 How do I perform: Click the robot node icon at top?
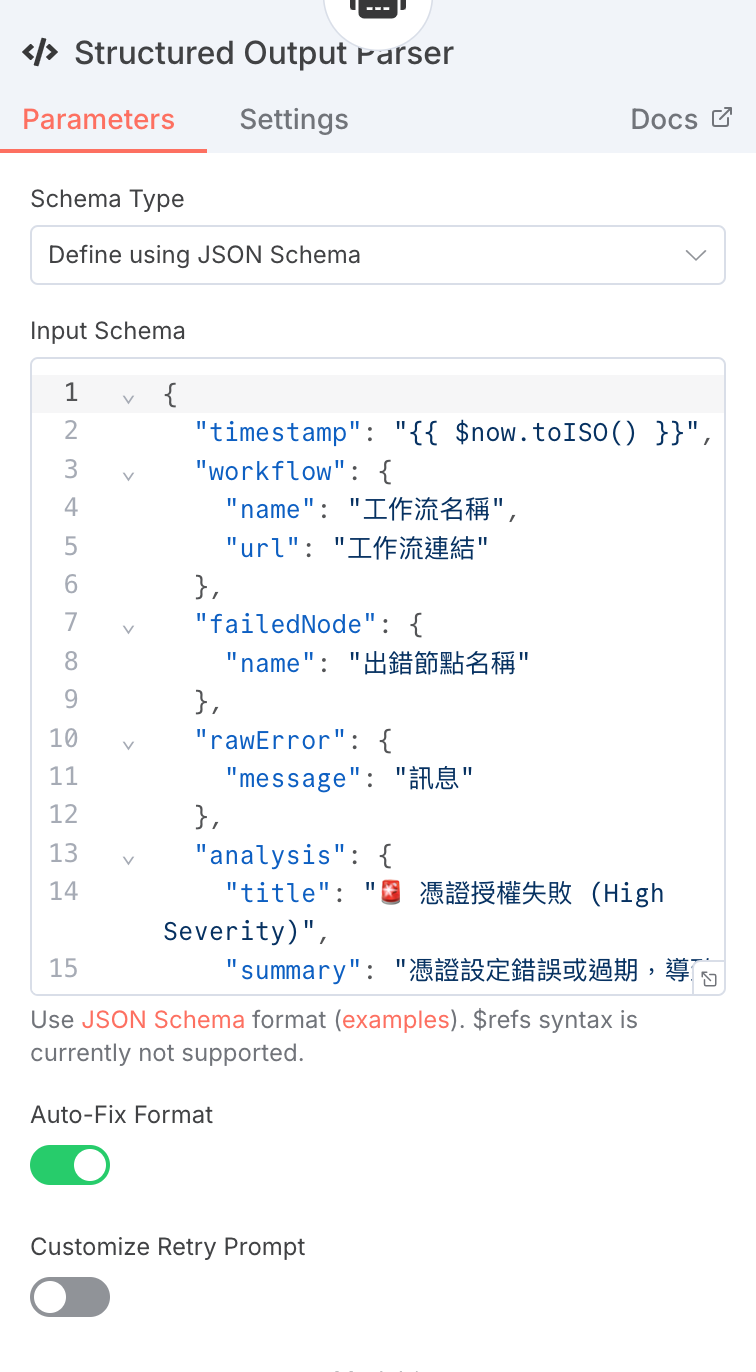(x=378, y=8)
